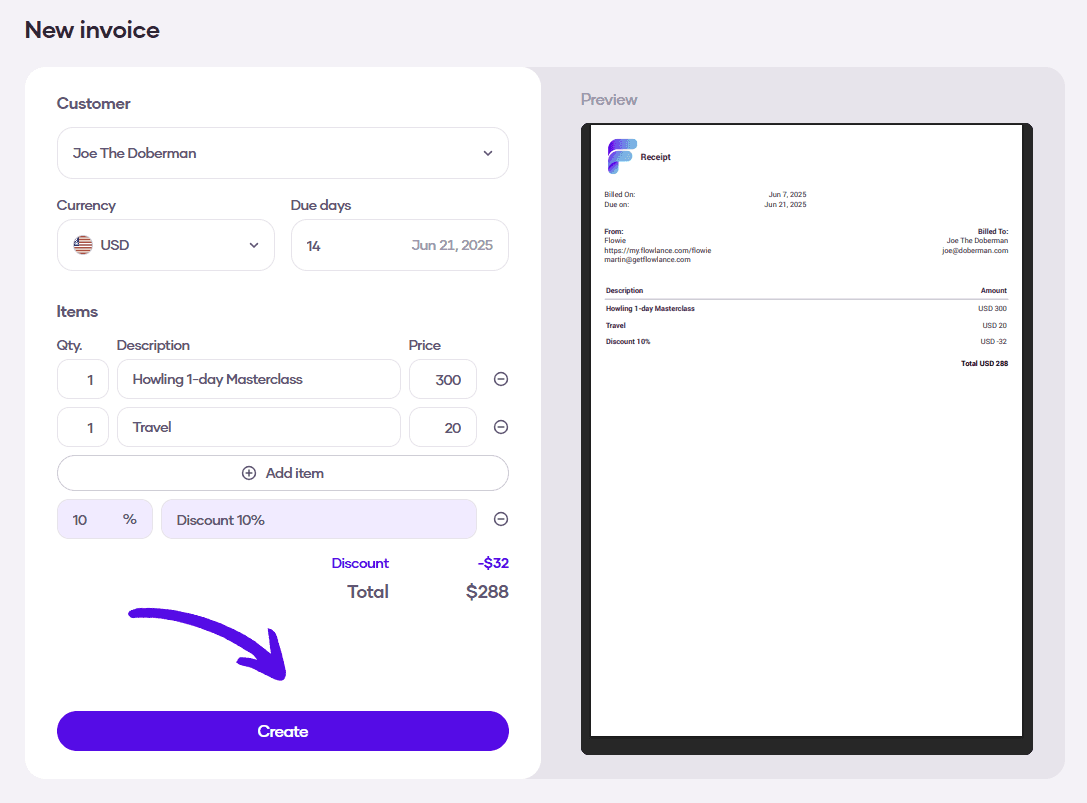Open the Customer dropdown
Viewport: 1087px width, 803px height.
(x=283, y=153)
